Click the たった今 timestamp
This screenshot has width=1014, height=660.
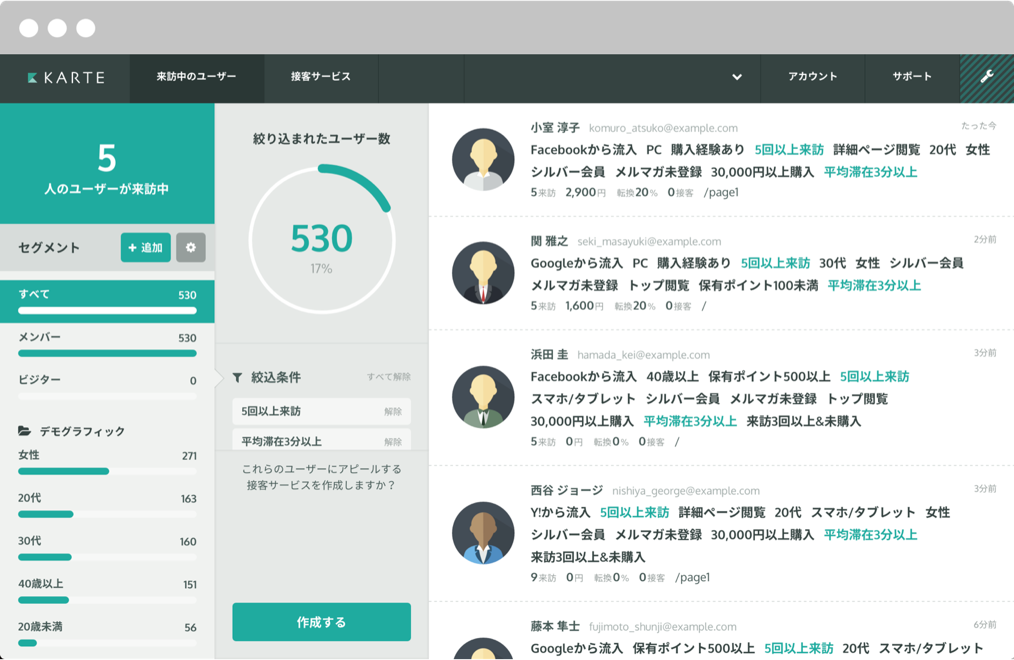[x=978, y=125]
